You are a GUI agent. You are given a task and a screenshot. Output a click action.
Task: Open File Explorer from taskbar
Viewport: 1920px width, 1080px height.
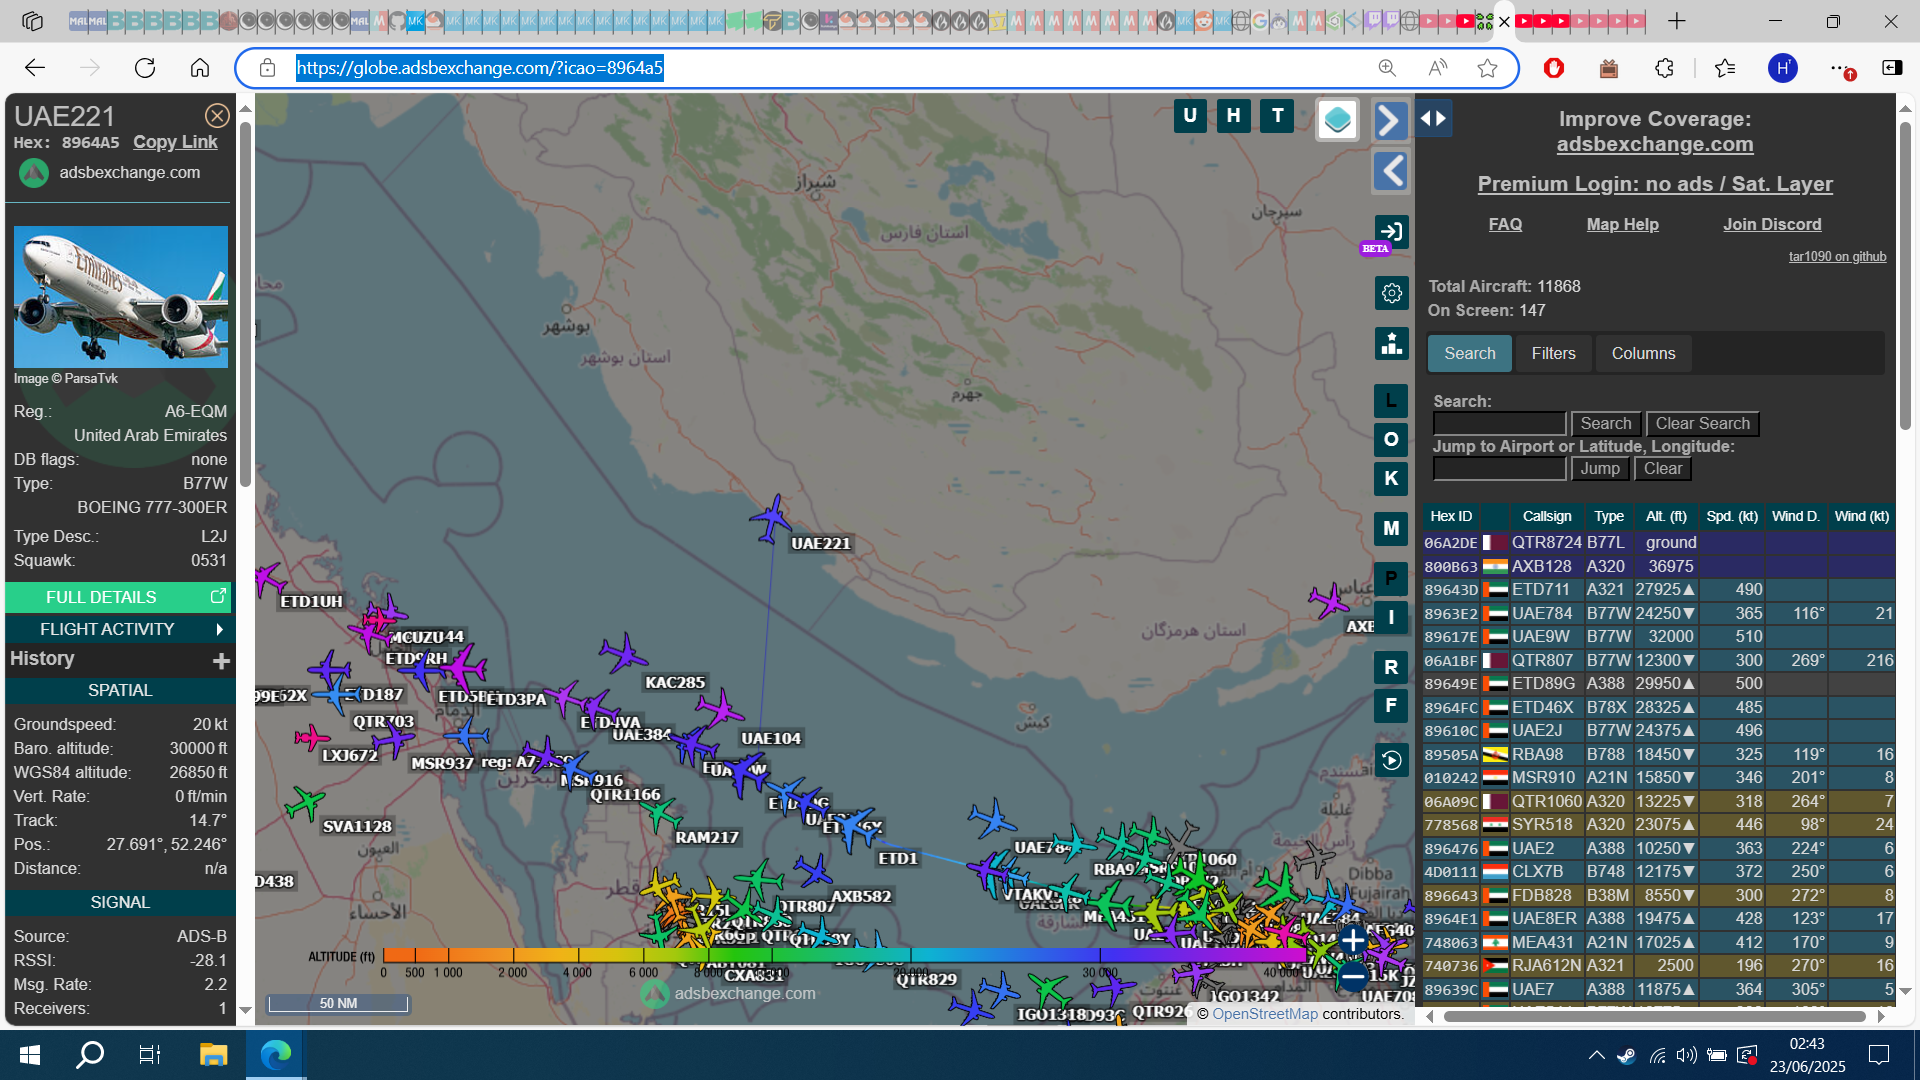(213, 1055)
